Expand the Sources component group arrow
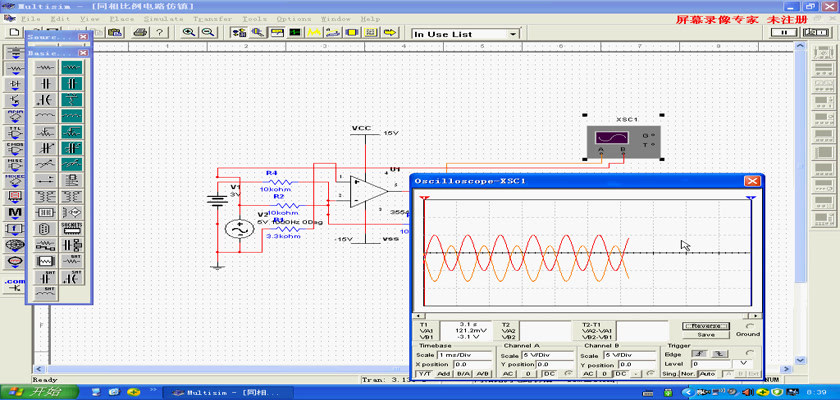Viewport: 840px width, 400px height. point(15,57)
